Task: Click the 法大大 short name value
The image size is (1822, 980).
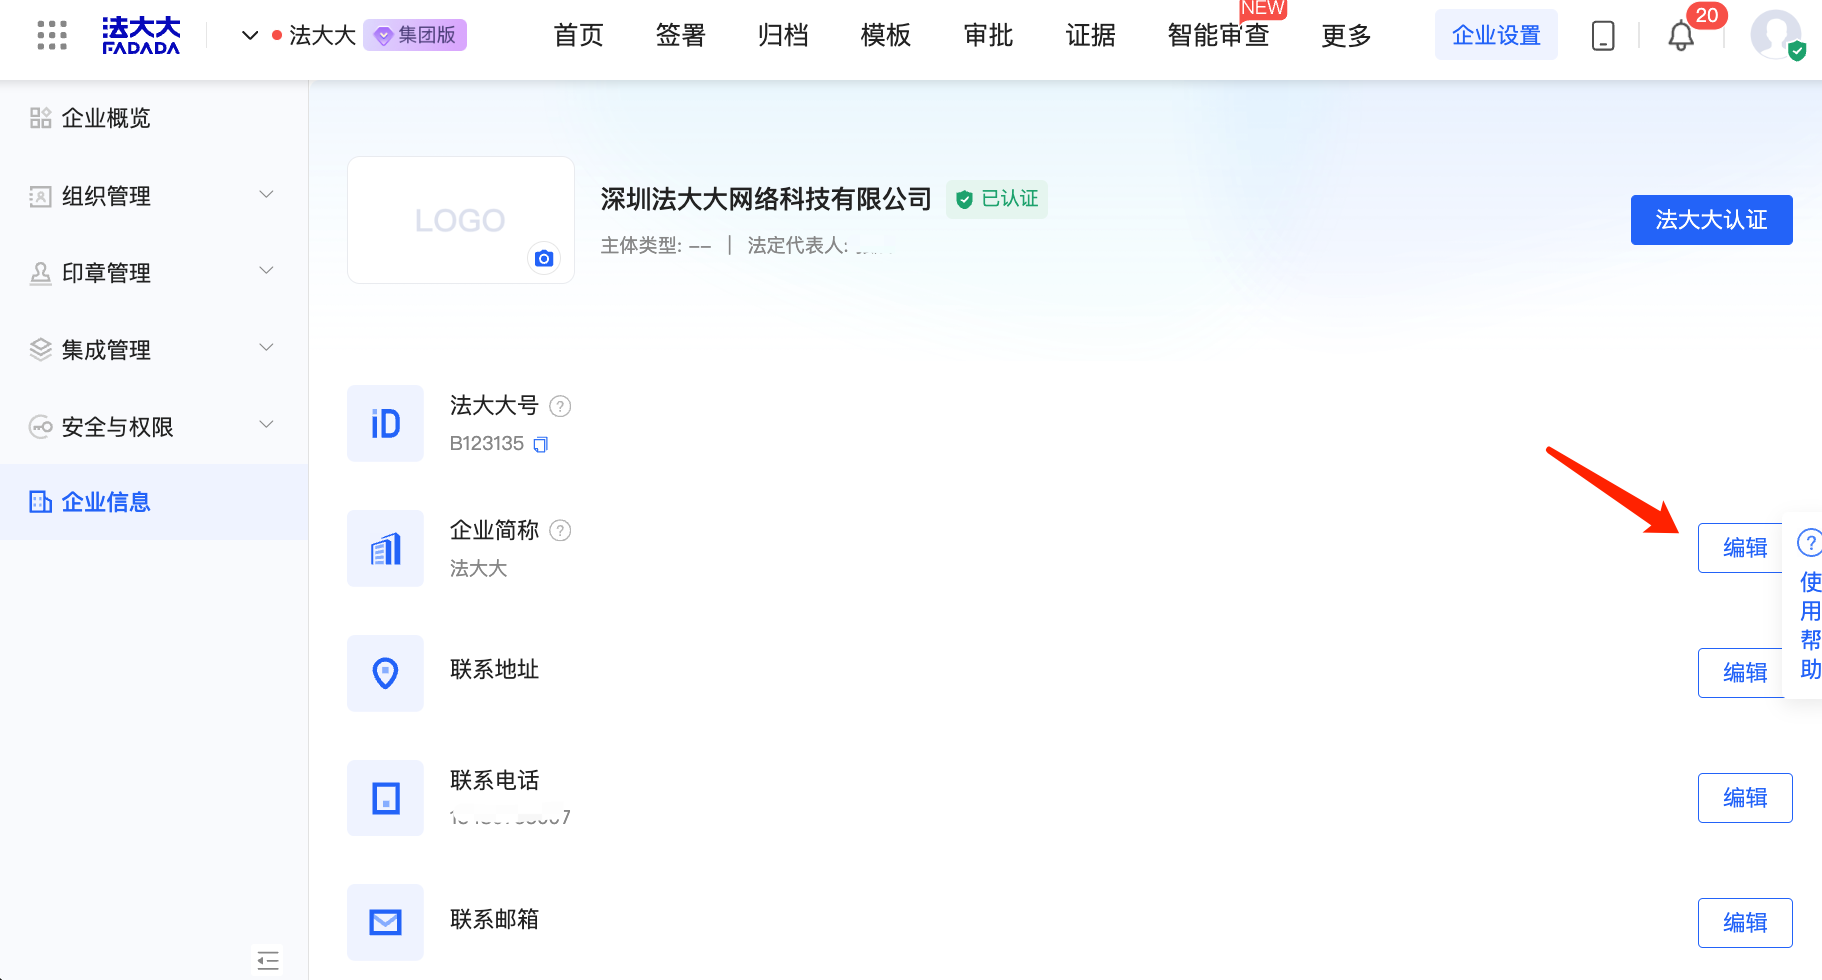Action: [478, 568]
